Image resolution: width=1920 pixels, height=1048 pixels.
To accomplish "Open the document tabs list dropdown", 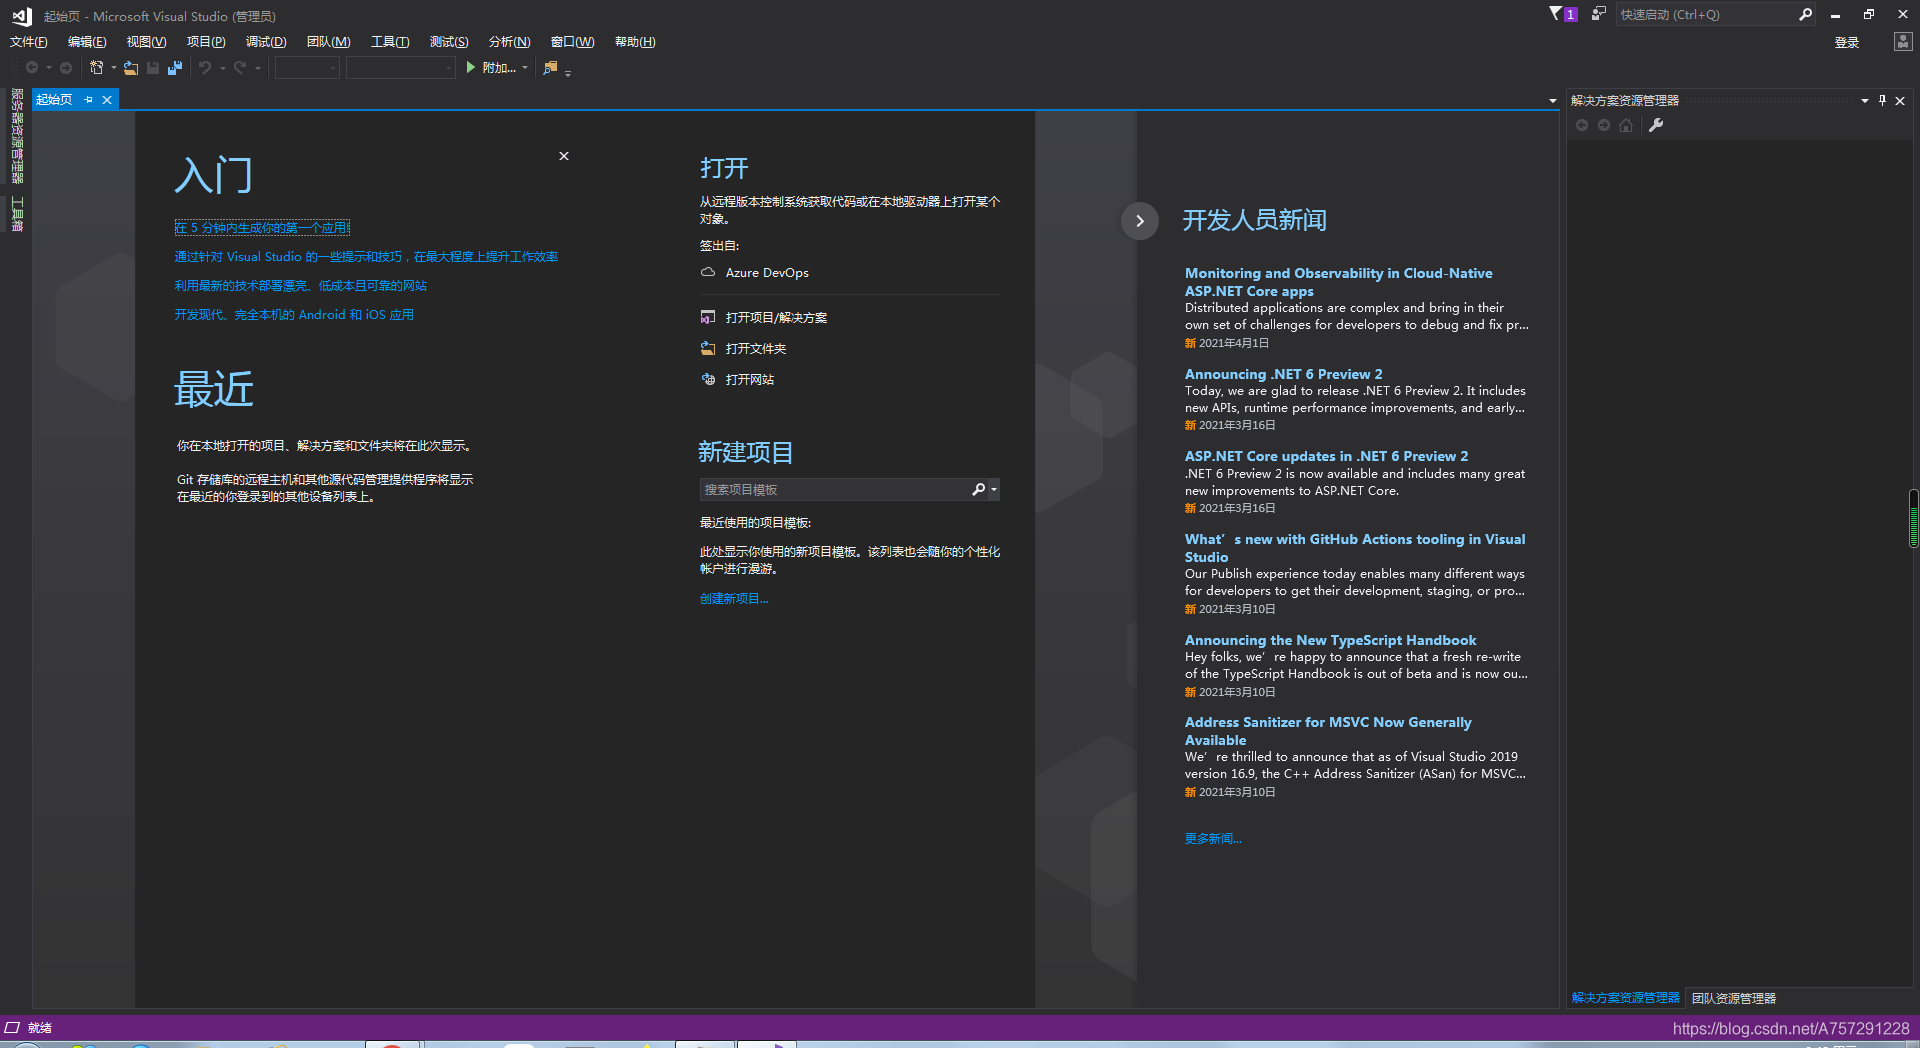I will pos(1552,101).
